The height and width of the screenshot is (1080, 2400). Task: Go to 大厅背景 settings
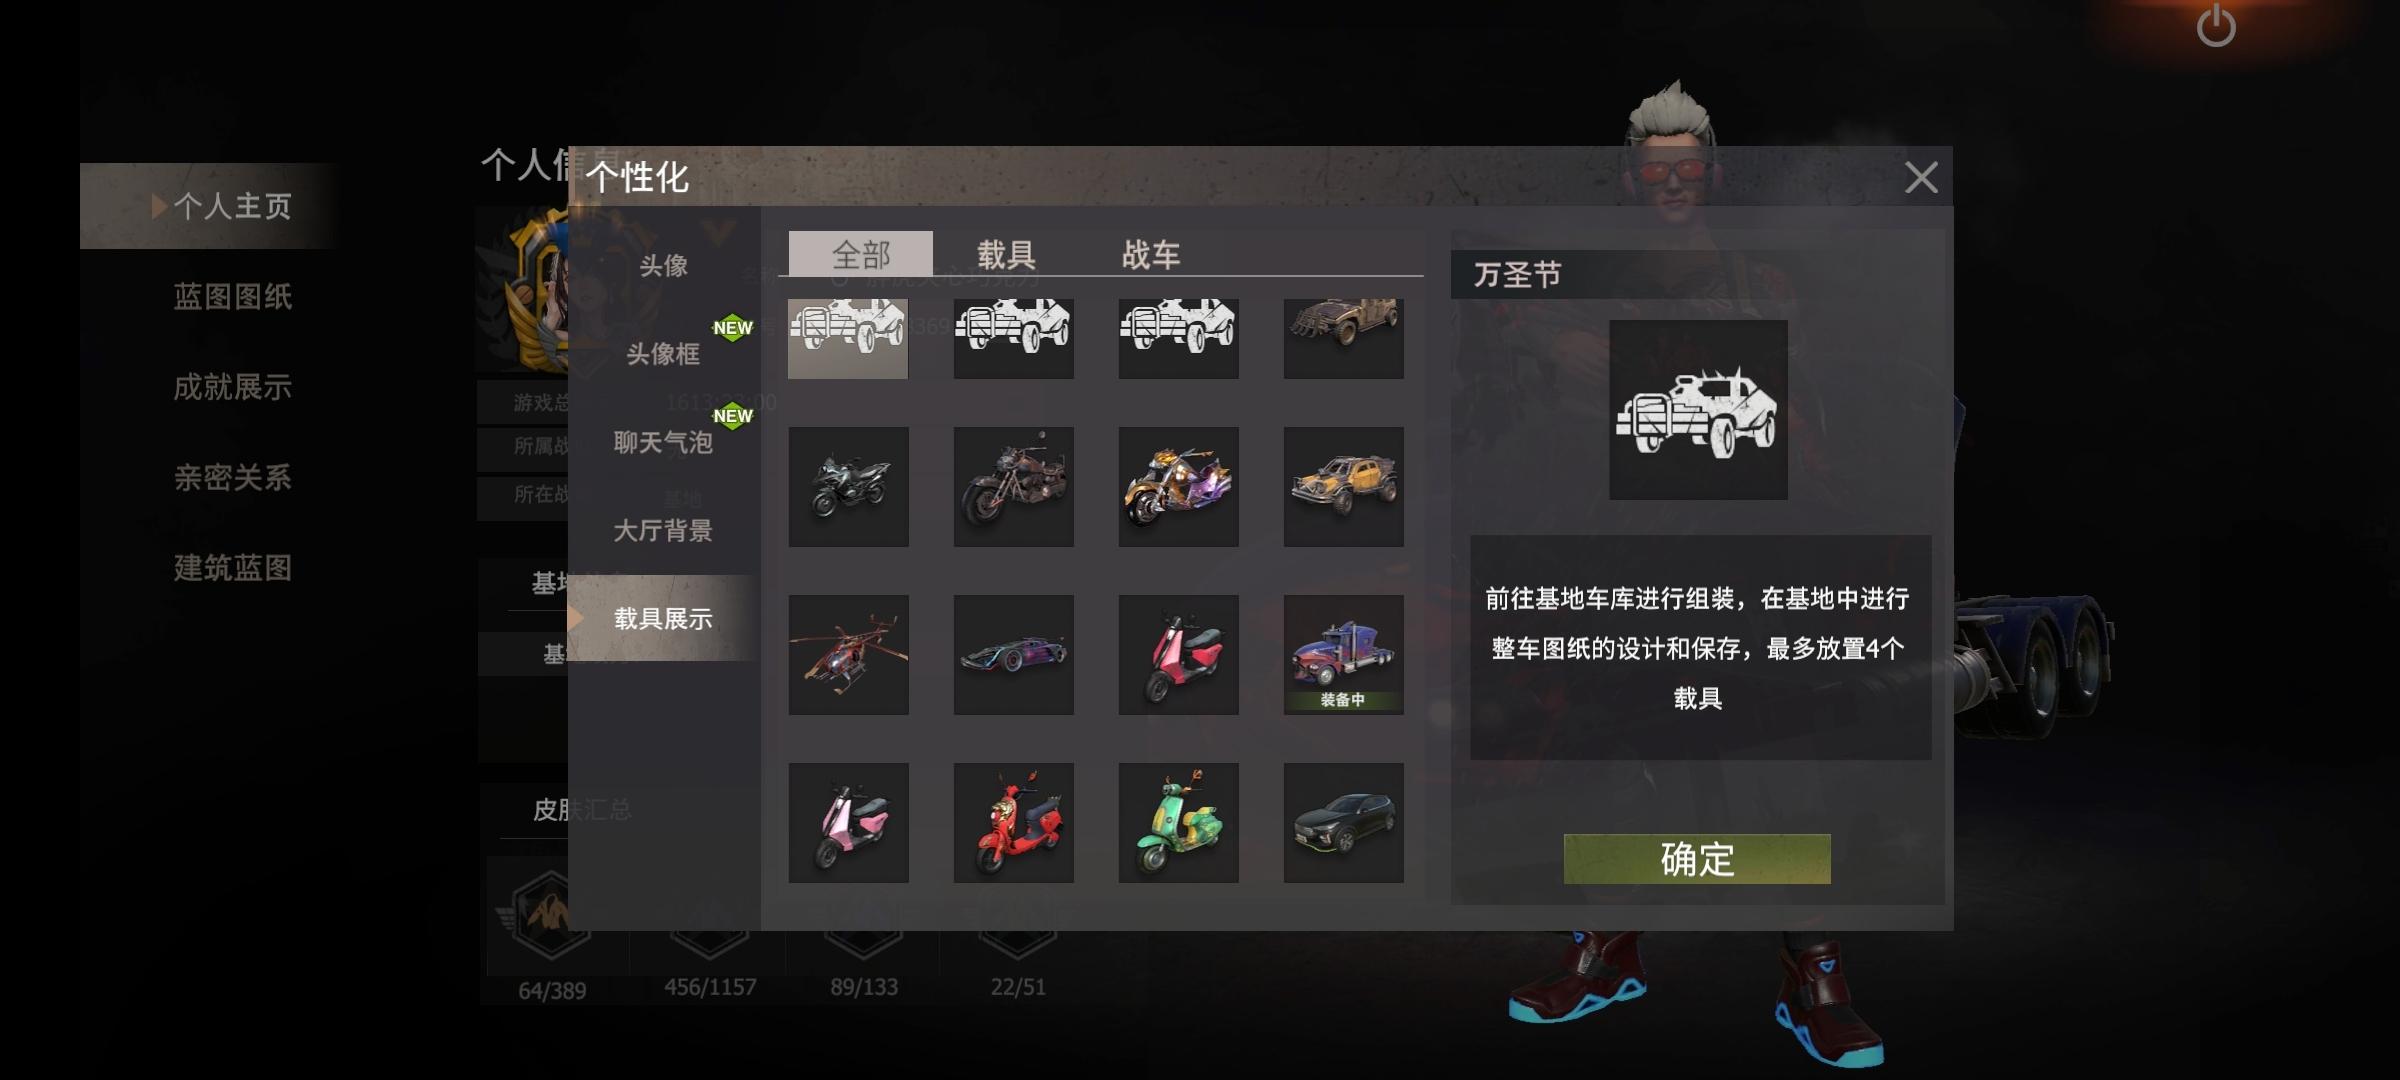pyautogui.click(x=663, y=530)
